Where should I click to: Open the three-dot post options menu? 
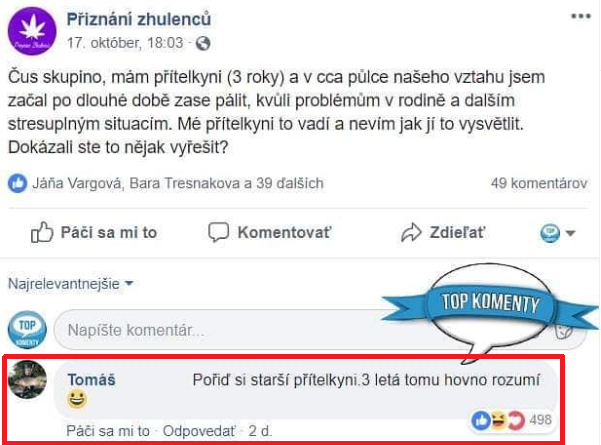(x=579, y=18)
